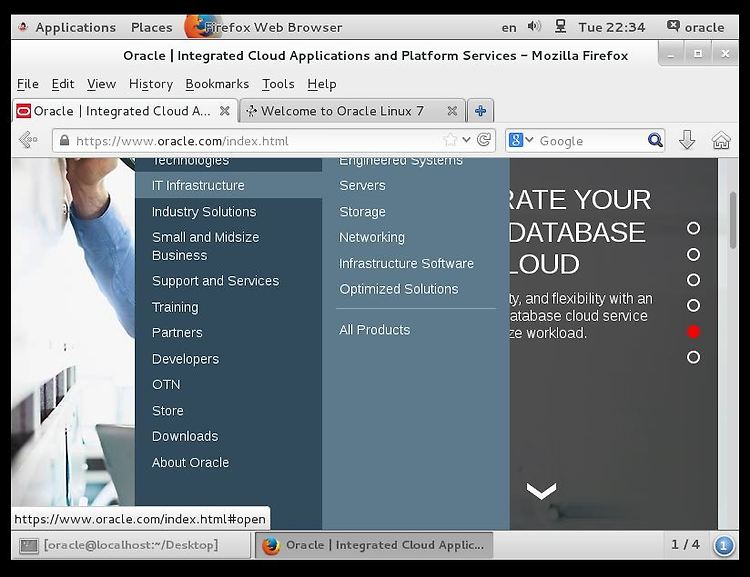Open the File menu
Screen dimensions: 750x577
(x=28, y=84)
